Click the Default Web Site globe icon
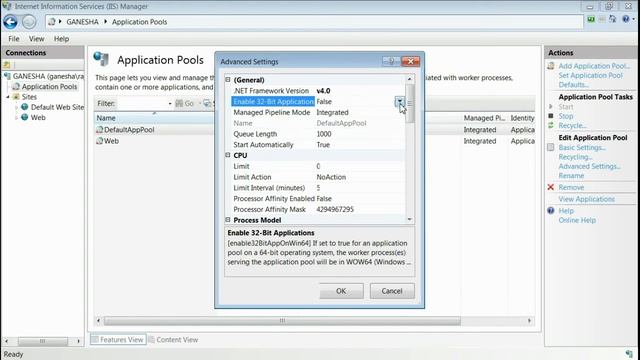This screenshot has width=640, height=360. point(24,107)
